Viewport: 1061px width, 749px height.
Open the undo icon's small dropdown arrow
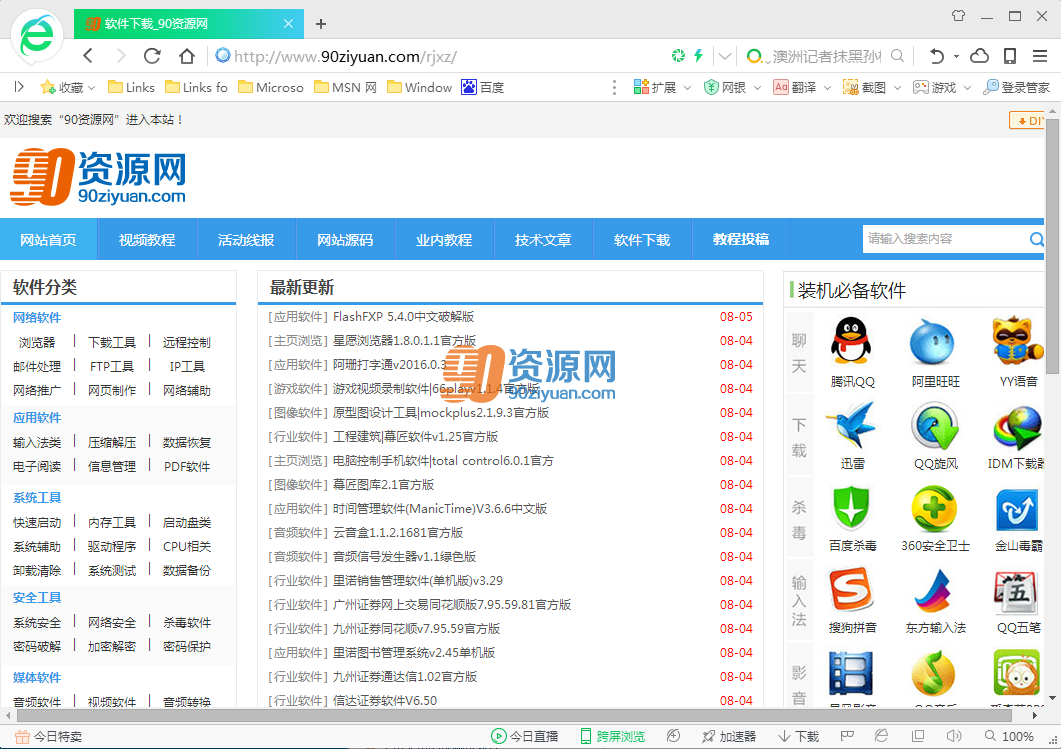pos(956,56)
